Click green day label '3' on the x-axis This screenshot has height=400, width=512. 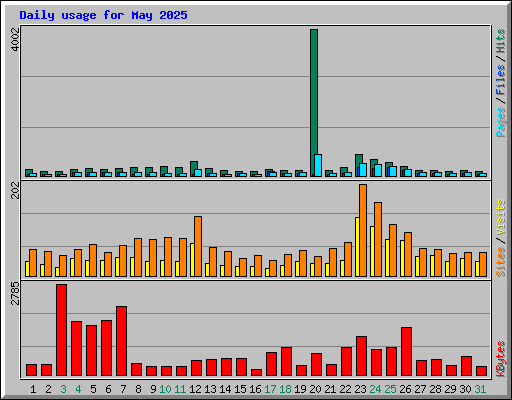pyautogui.click(x=63, y=389)
